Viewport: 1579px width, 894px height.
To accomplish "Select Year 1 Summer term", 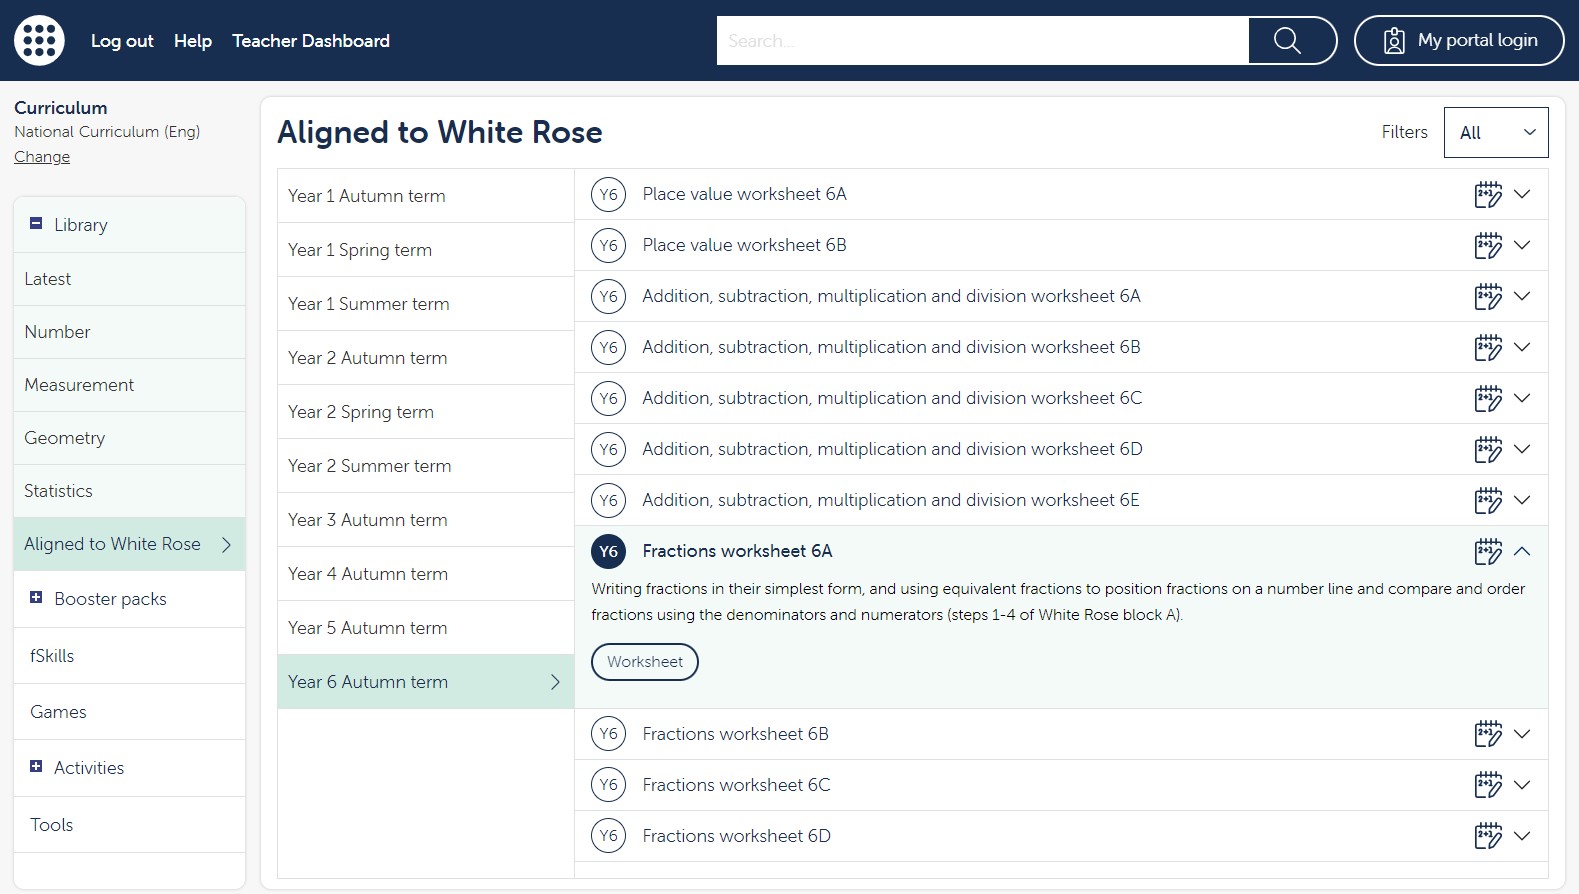I will coord(426,304).
